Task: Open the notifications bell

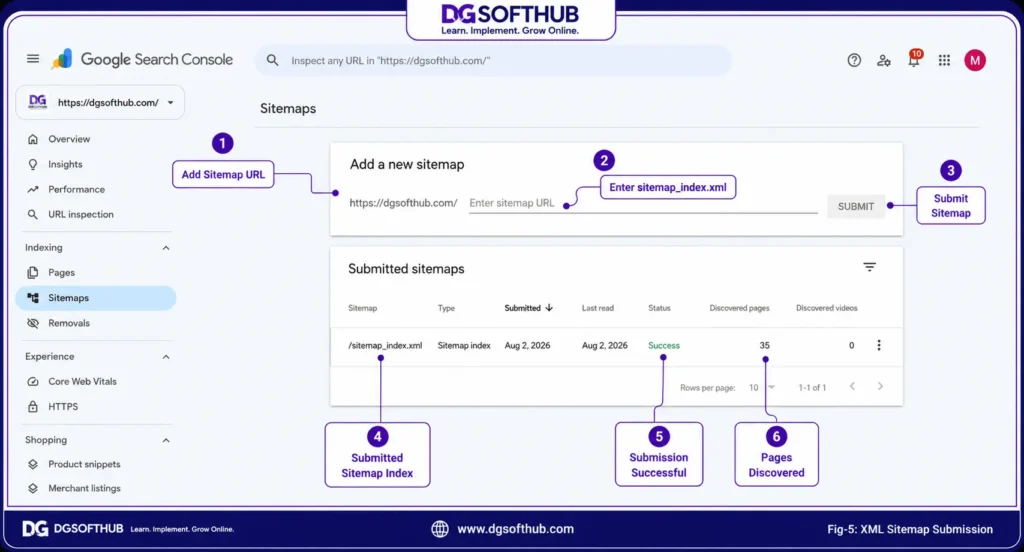Action: pos(914,59)
